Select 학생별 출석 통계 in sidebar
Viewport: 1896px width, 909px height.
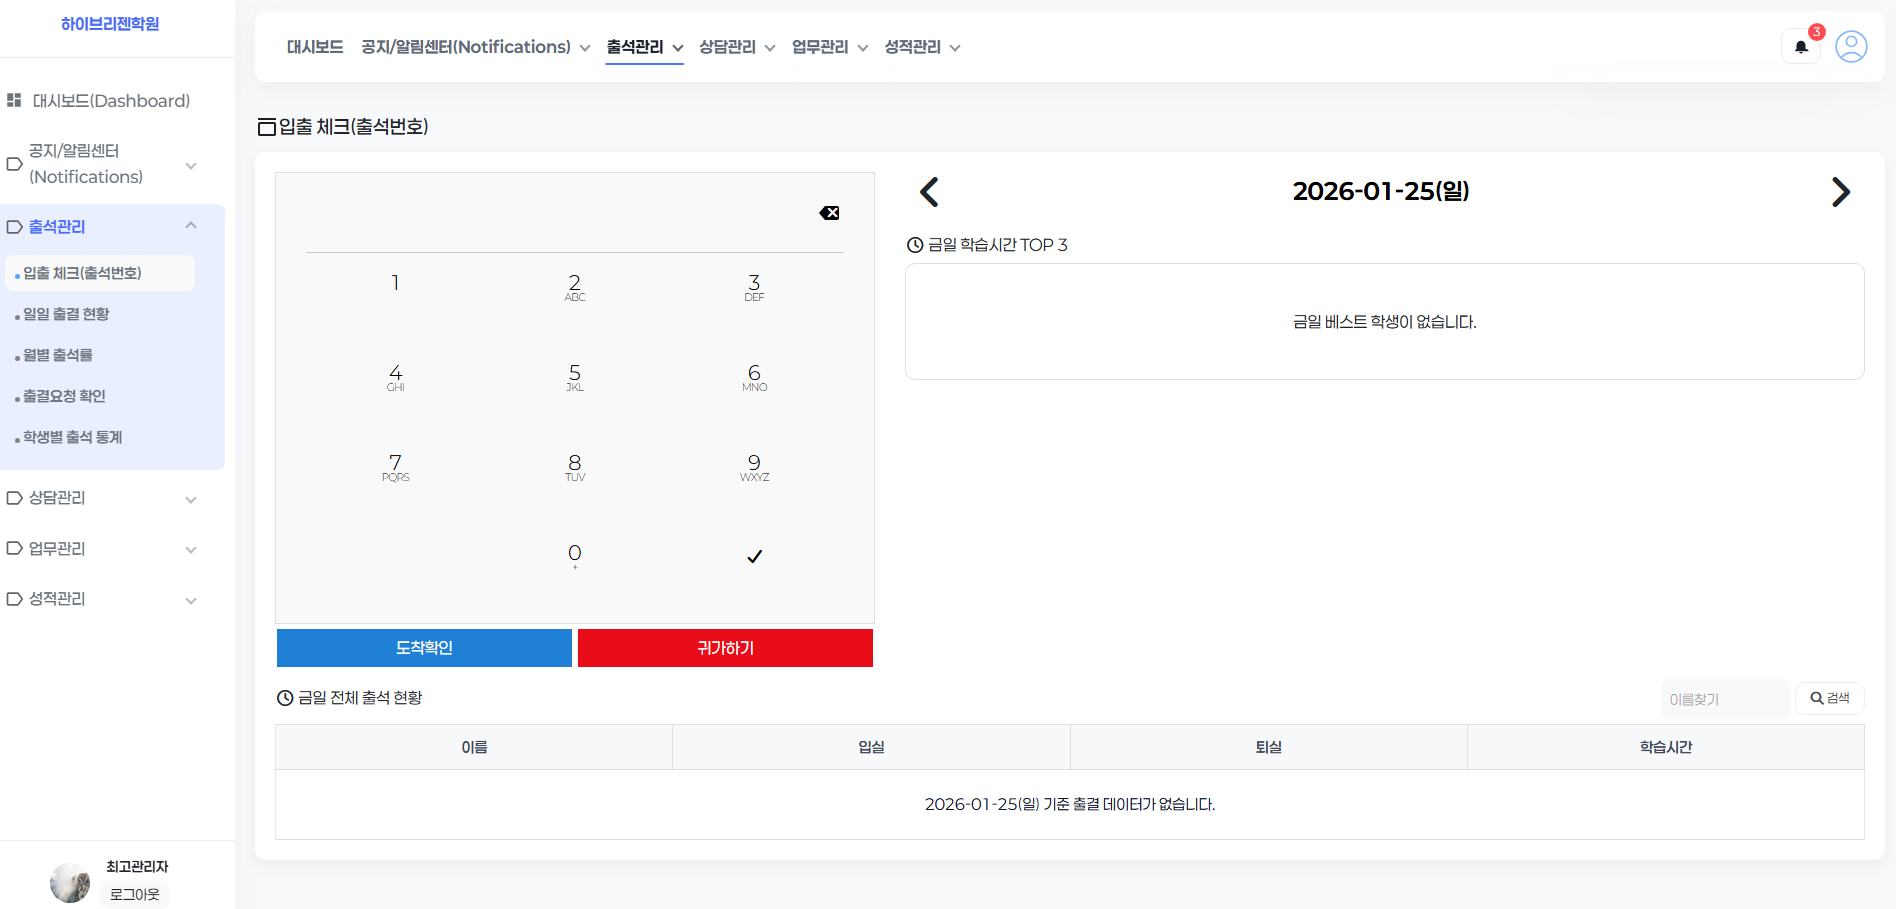click(x=72, y=437)
